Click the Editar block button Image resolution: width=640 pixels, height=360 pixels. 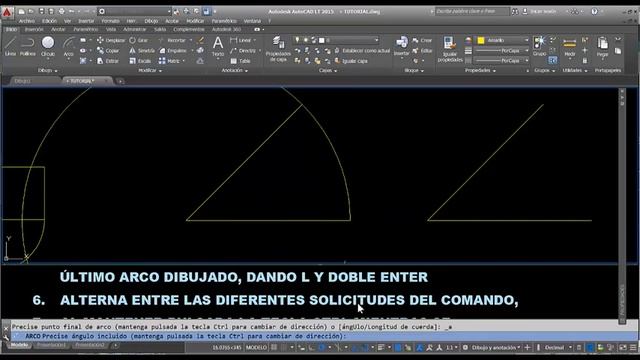pyautogui.click(x=422, y=51)
